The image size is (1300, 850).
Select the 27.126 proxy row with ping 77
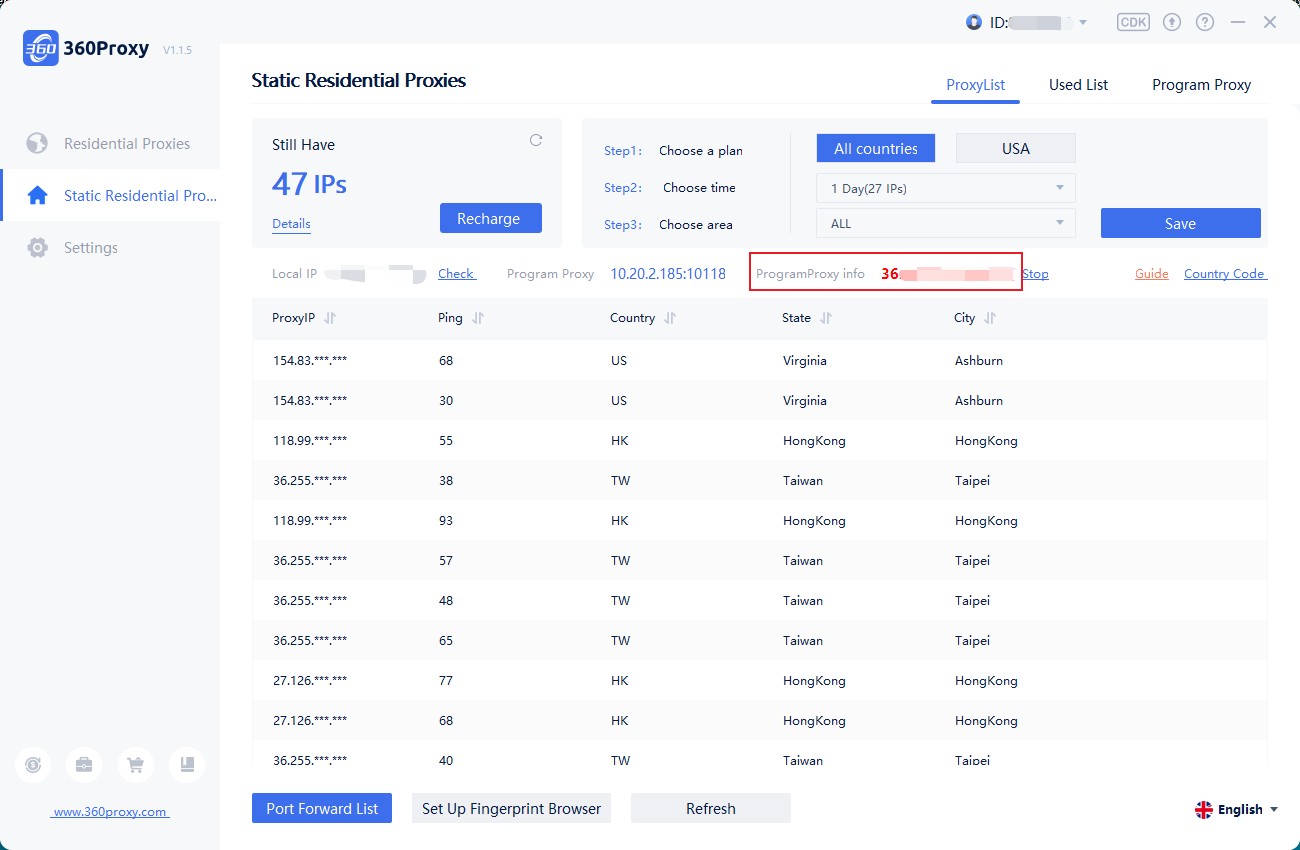(760, 680)
